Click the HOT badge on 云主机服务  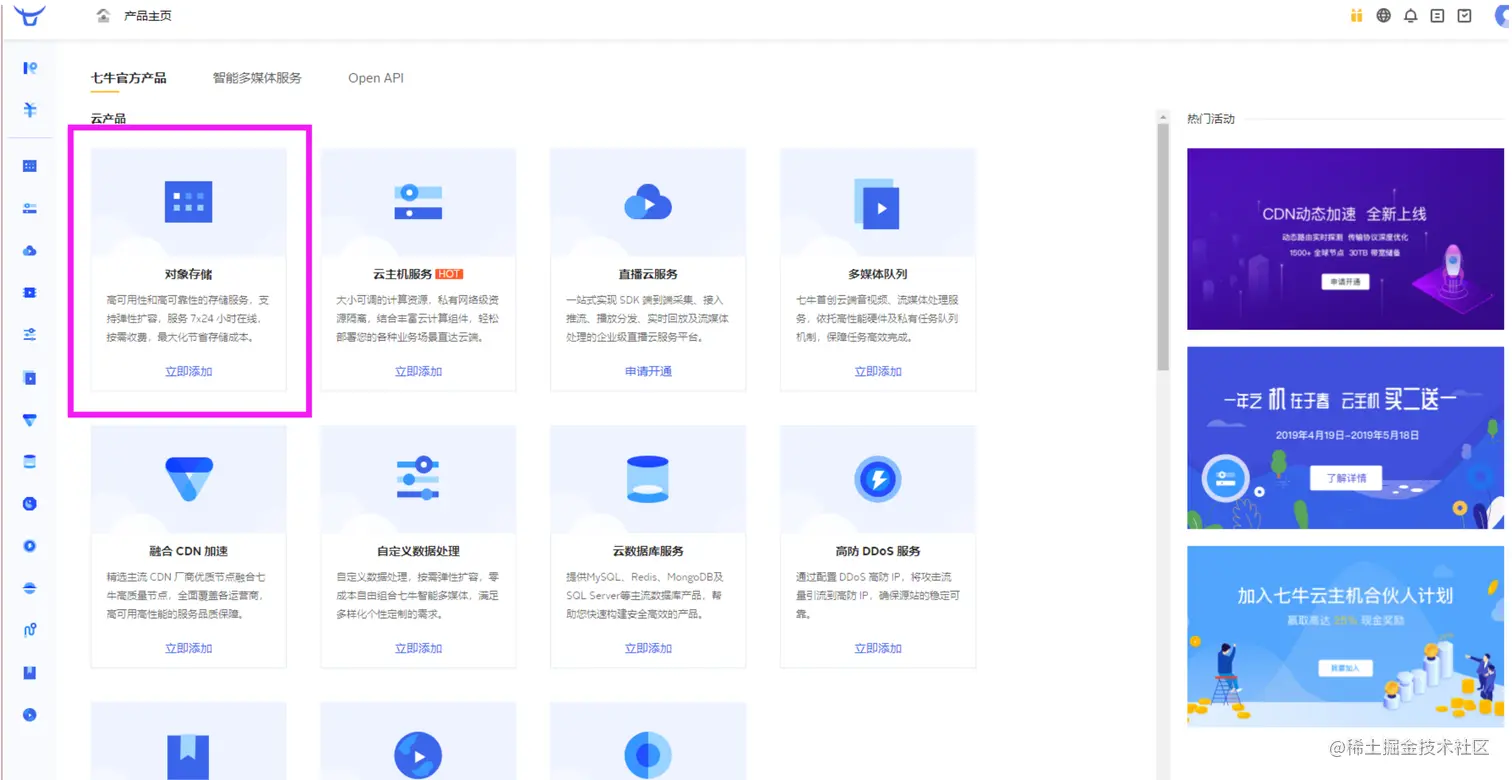[449, 274]
